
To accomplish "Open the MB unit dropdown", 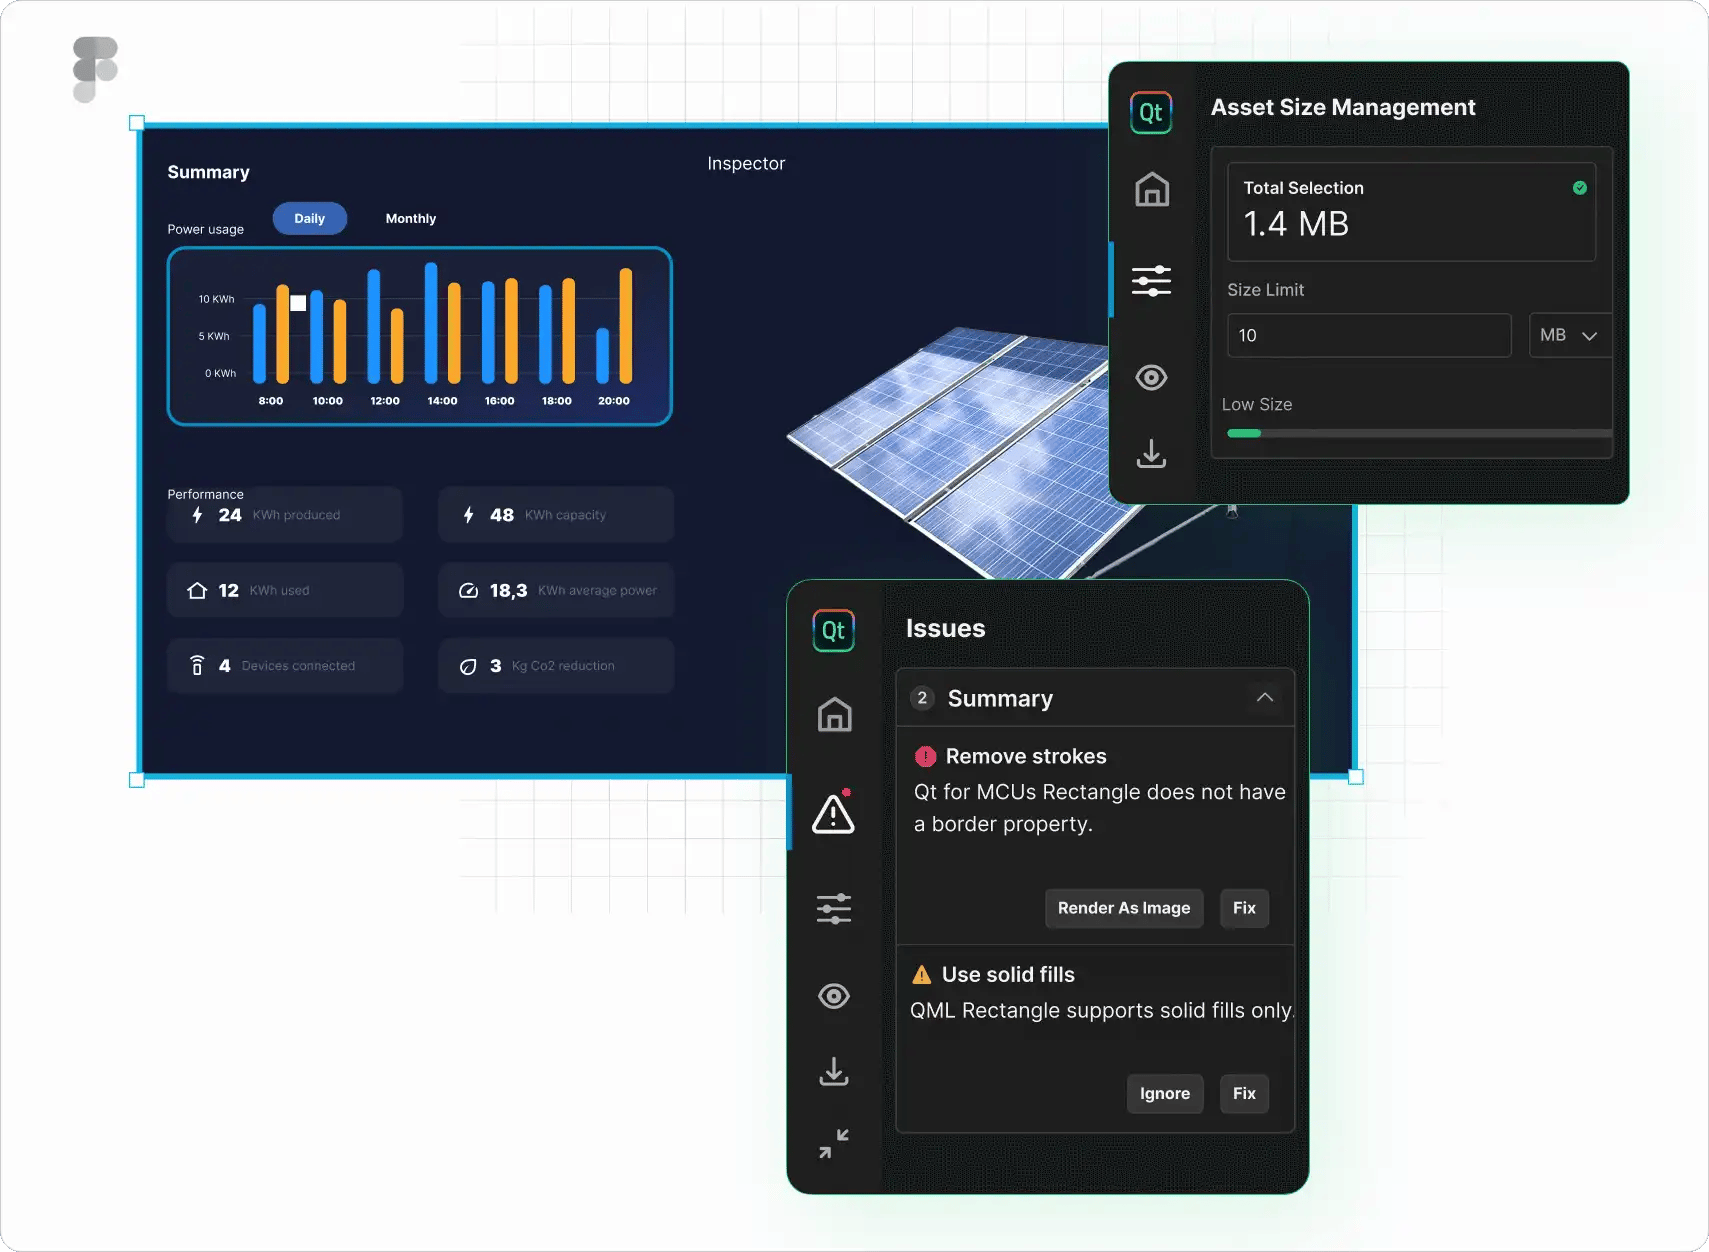I will click(1570, 335).
